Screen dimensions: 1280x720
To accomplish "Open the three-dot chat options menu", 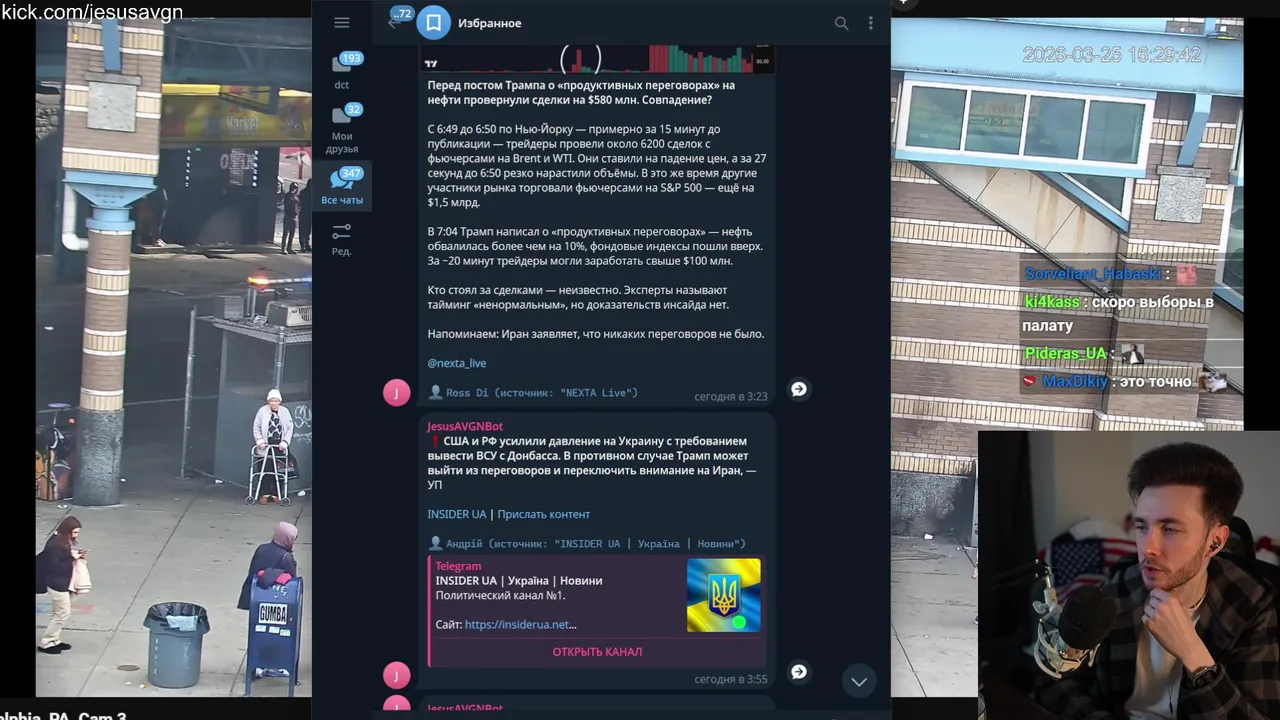I will (x=870, y=23).
